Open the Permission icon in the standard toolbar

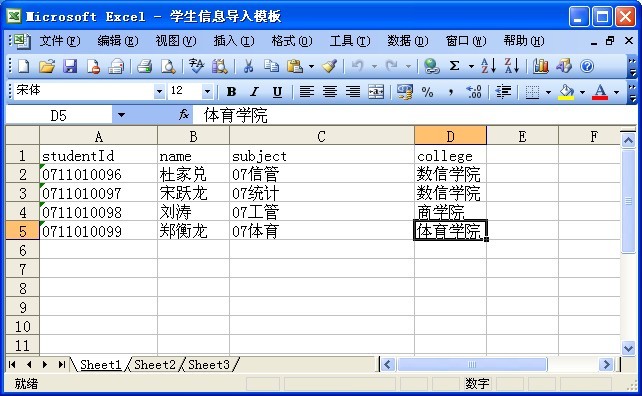[x=93, y=66]
